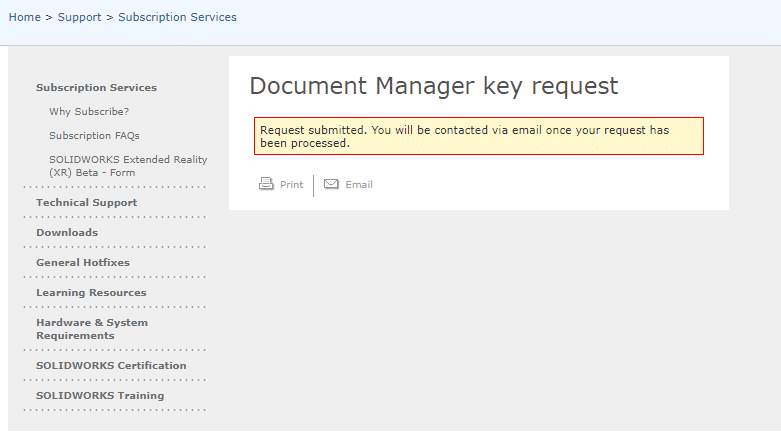Click the Request submitted notification box

[479, 136]
